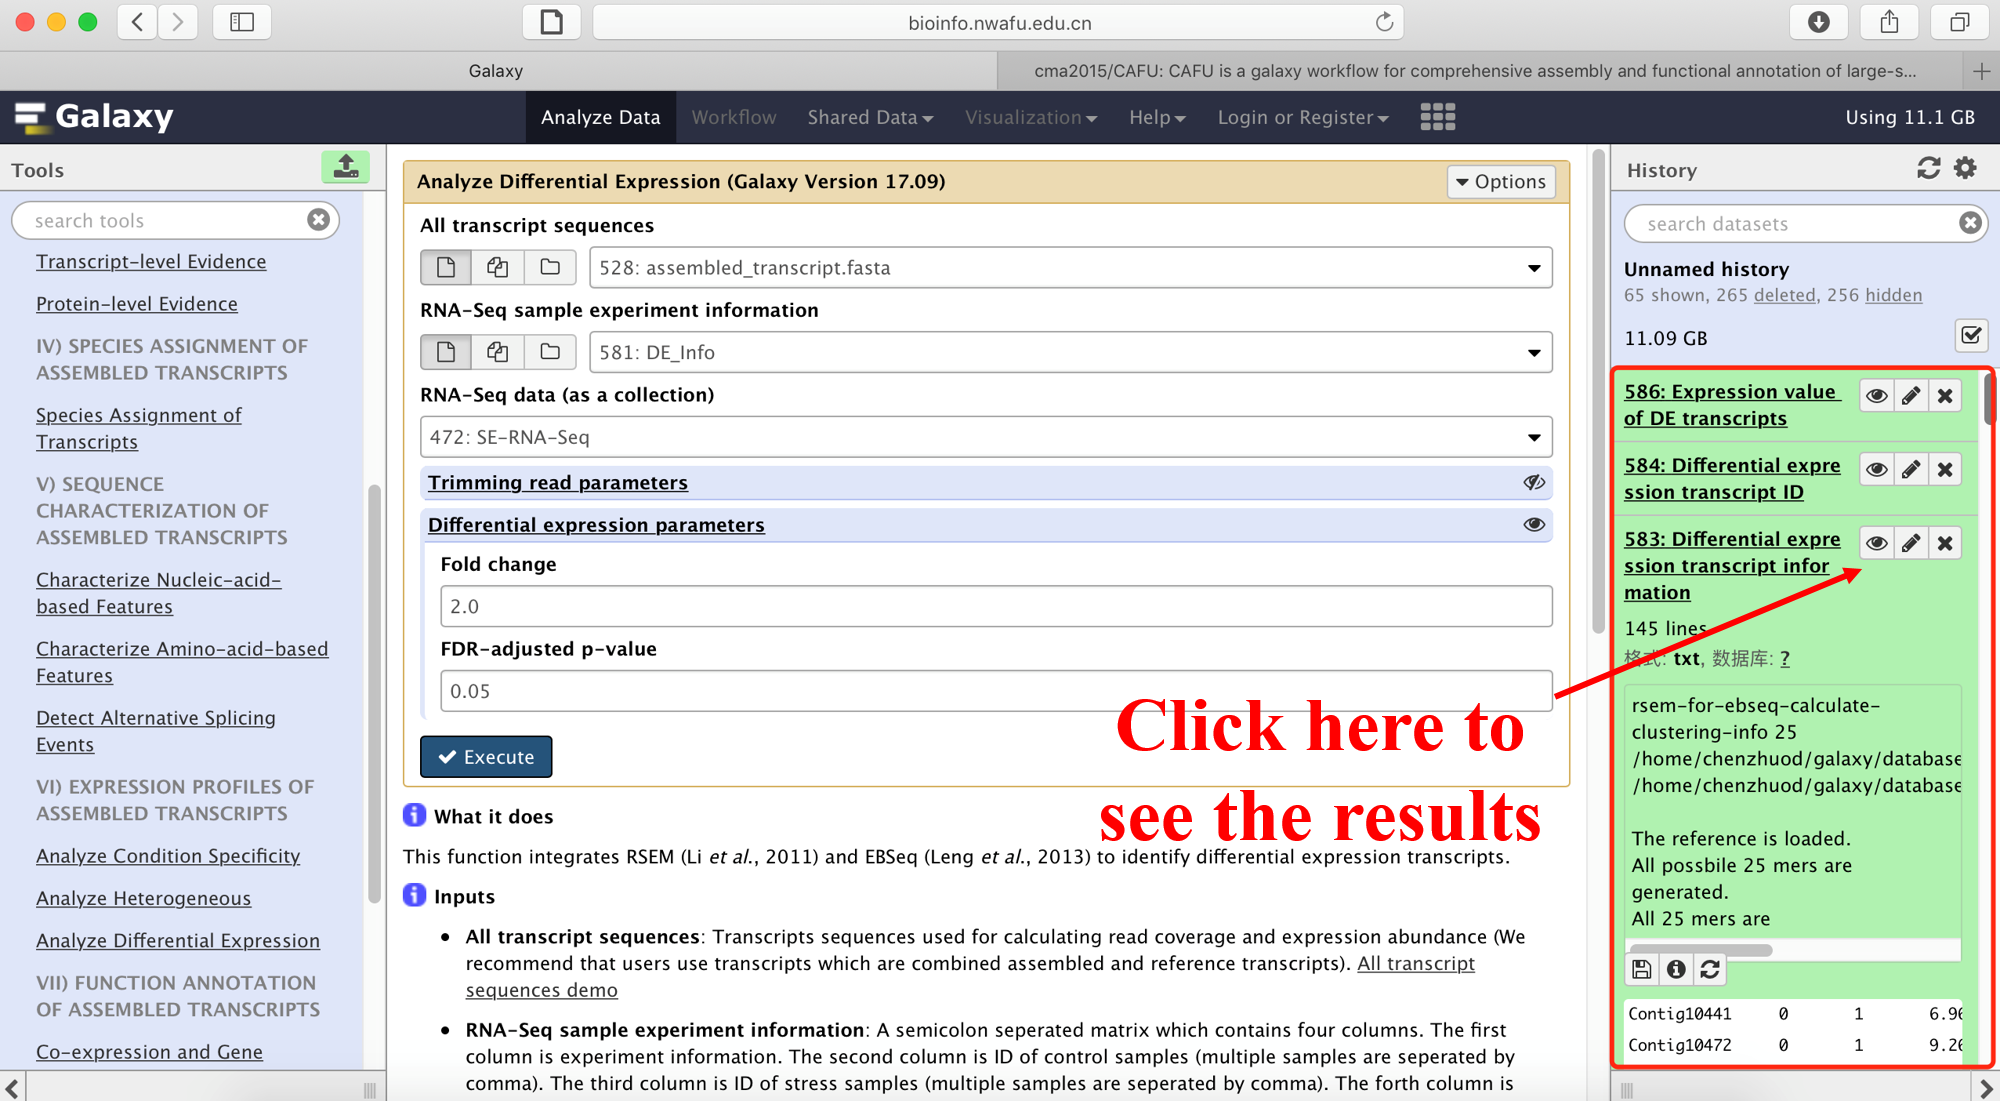Switch to the cma2015/CAFU browser tab
The height and width of the screenshot is (1101, 2000).
(1475, 71)
